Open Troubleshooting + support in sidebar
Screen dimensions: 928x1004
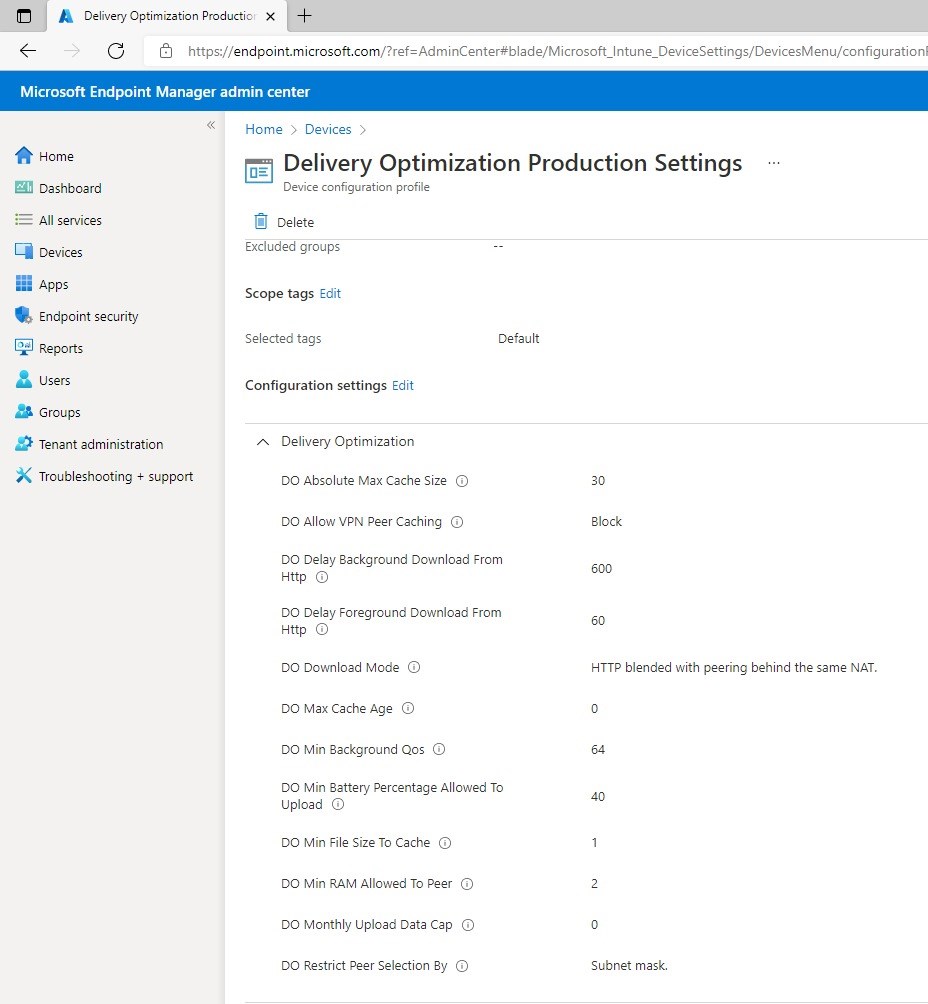[116, 476]
